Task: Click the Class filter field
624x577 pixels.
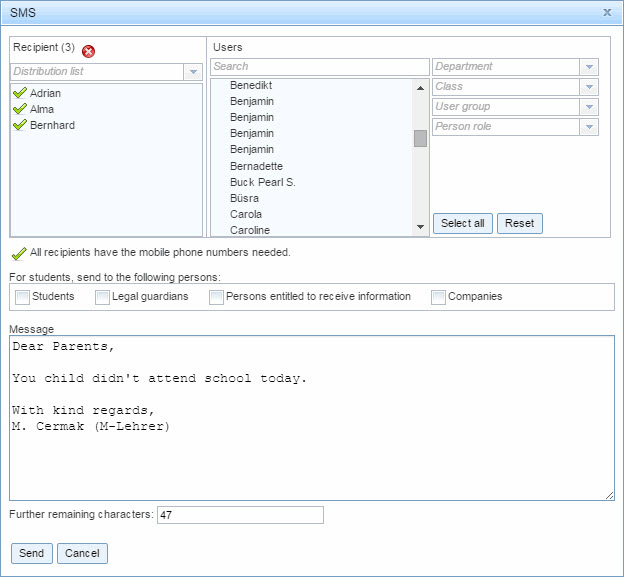Action: coord(506,87)
